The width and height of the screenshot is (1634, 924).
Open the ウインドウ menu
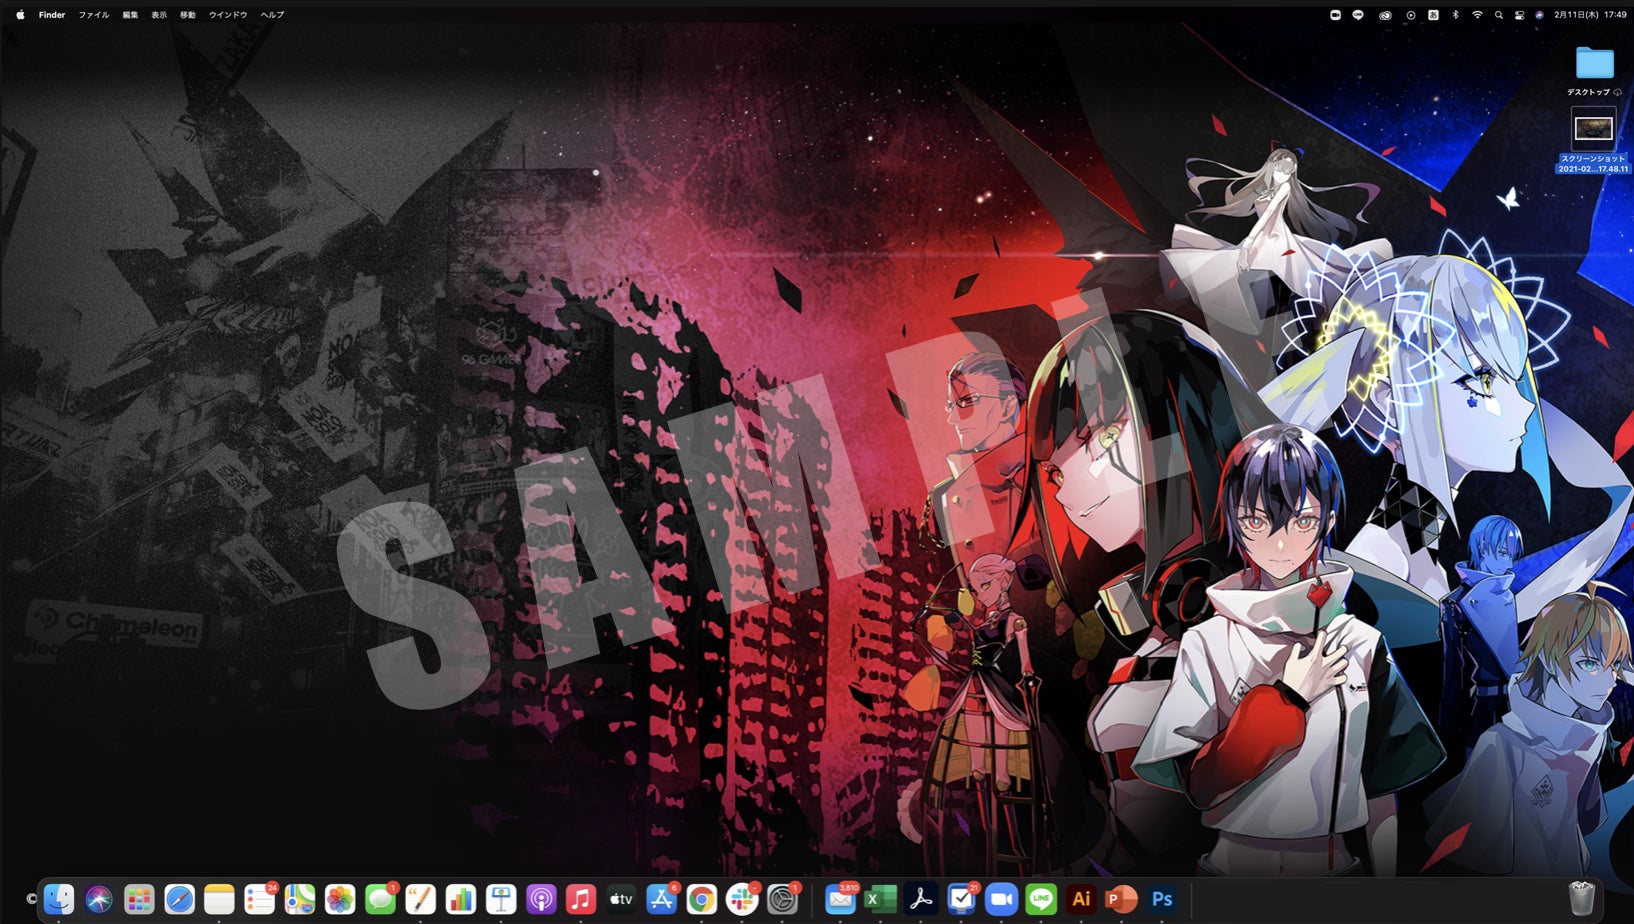228,15
